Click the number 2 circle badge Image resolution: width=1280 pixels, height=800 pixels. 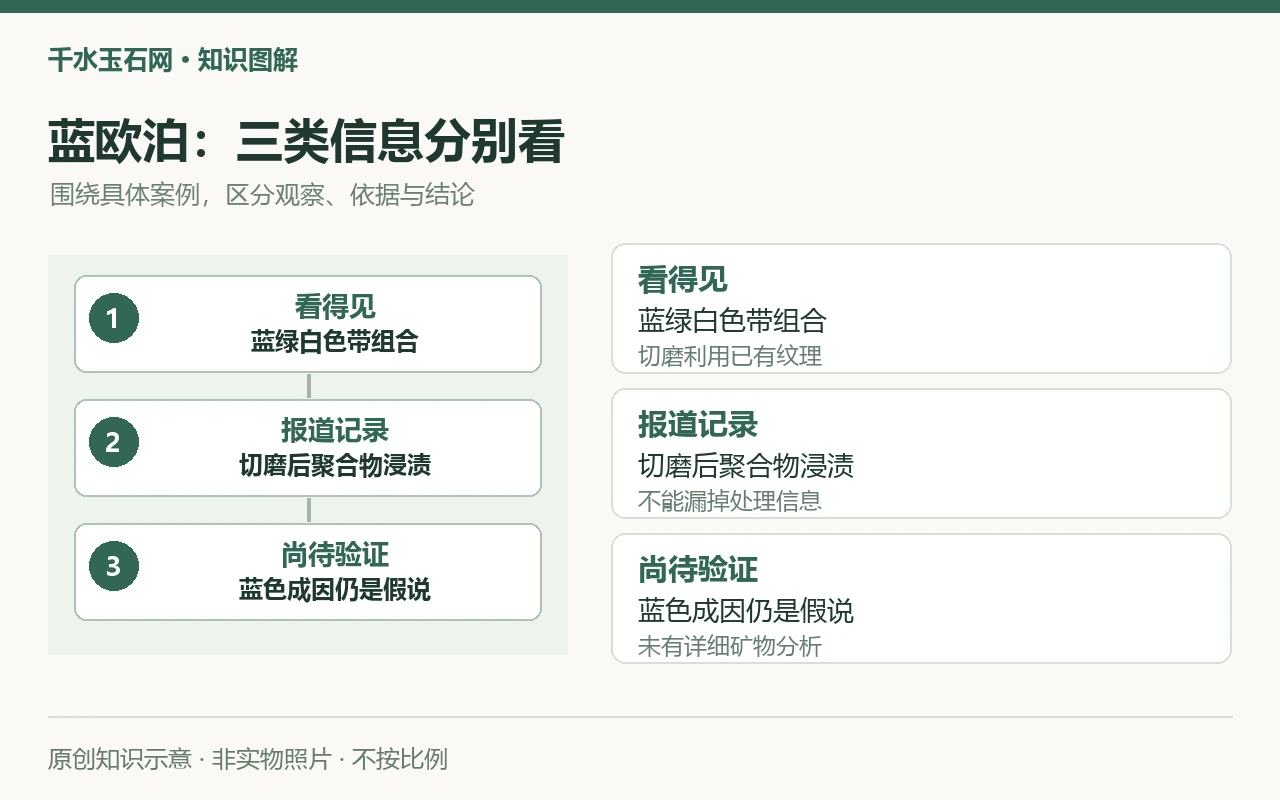coord(113,443)
